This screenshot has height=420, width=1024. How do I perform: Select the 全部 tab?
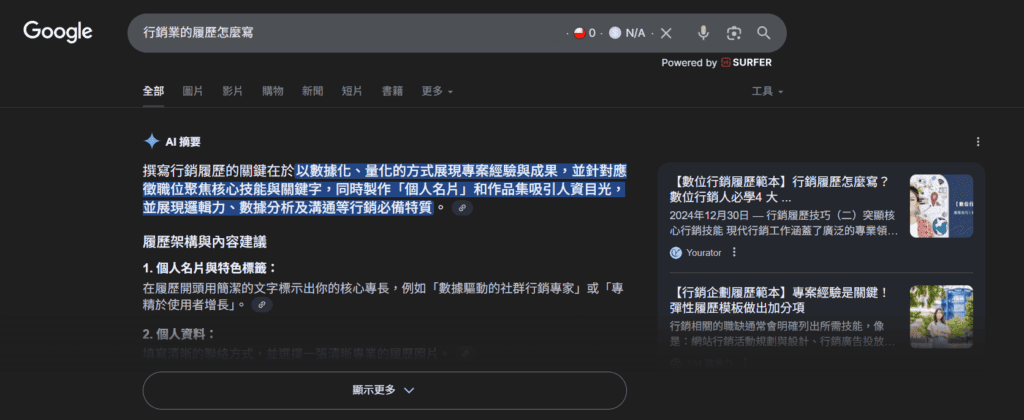153,91
